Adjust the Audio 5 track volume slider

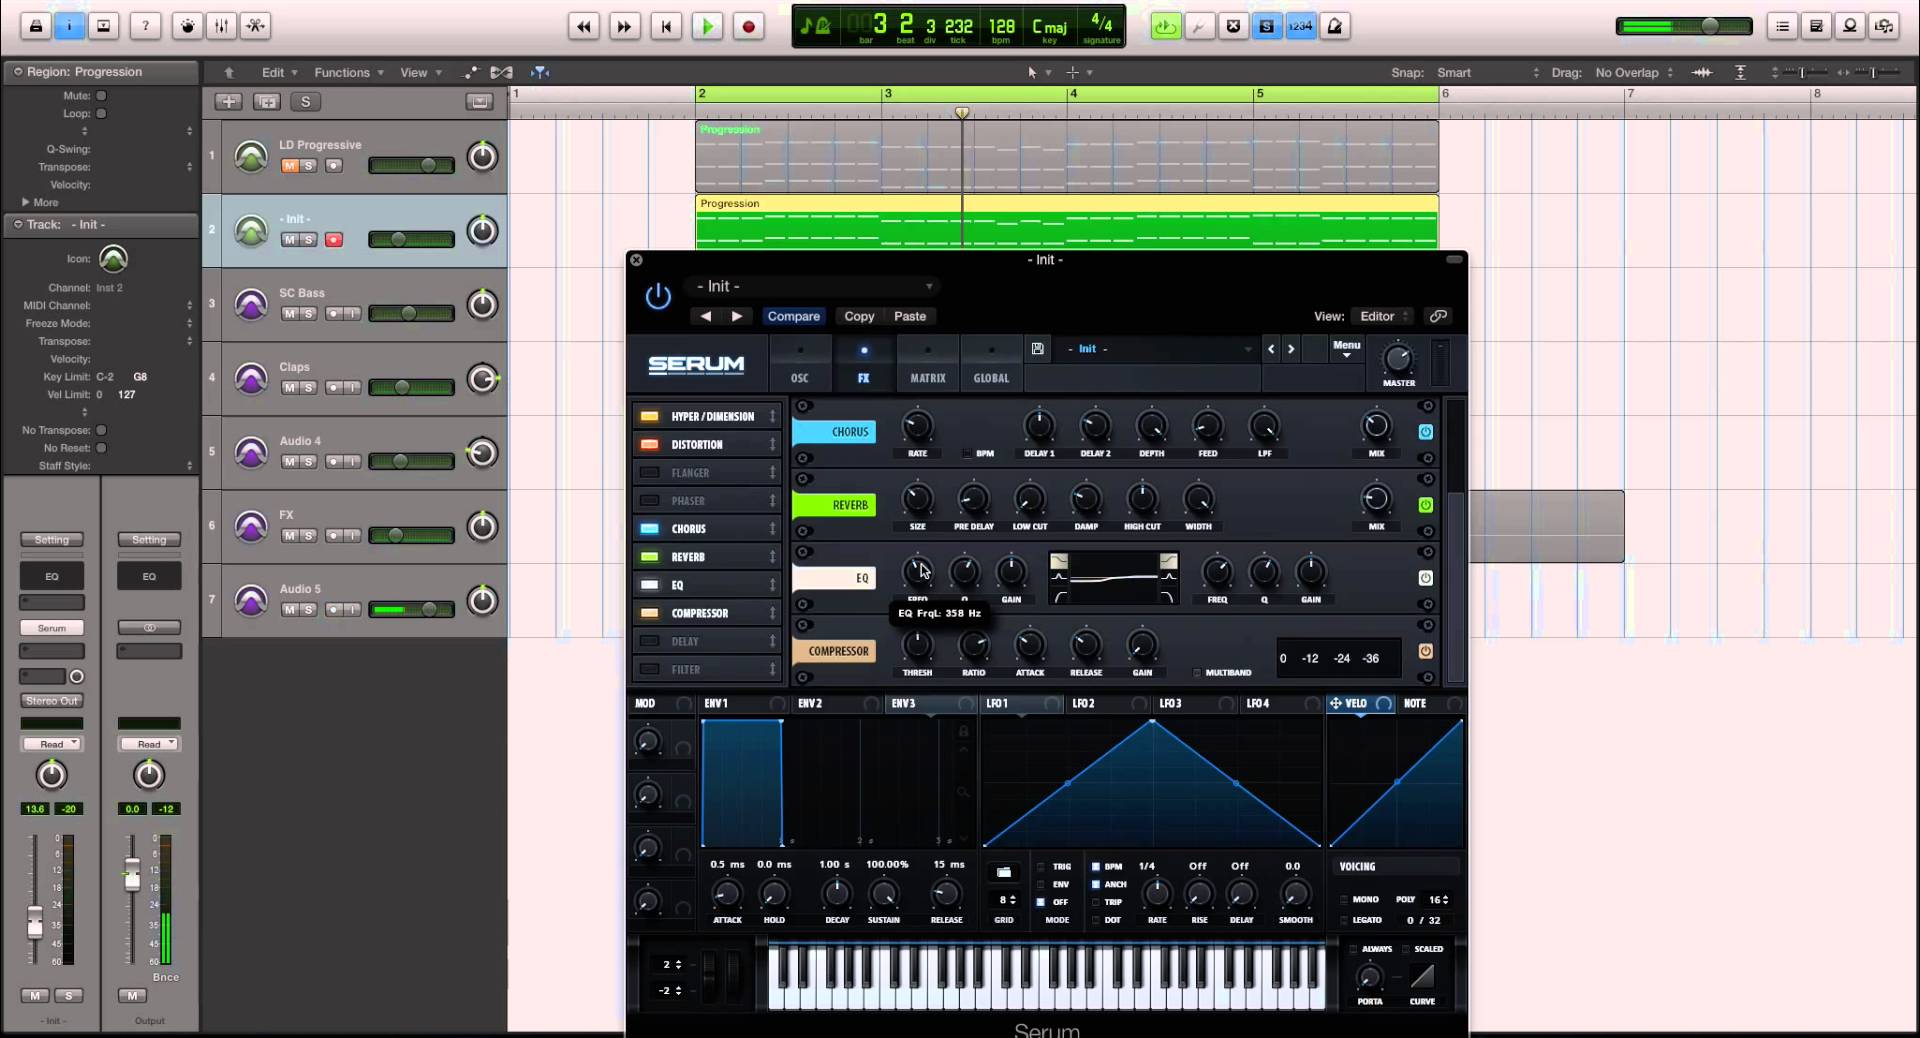pos(411,610)
